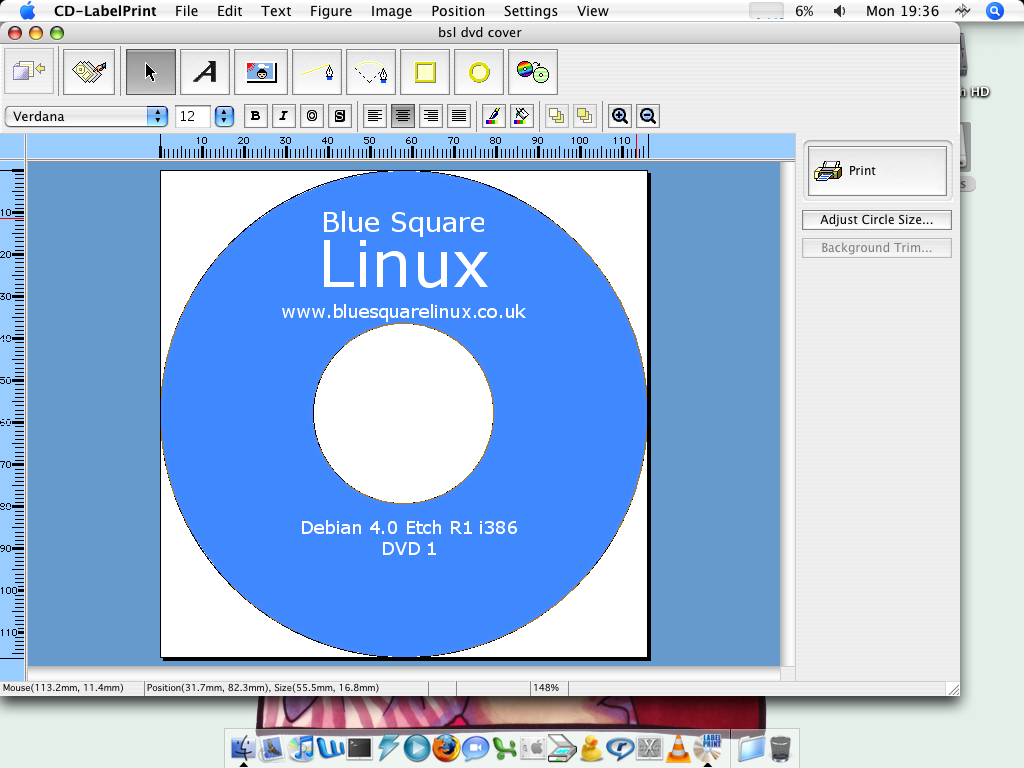This screenshot has width=1024, height=768.
Task: Open the Figure menu
Action: tap(330, 11)
